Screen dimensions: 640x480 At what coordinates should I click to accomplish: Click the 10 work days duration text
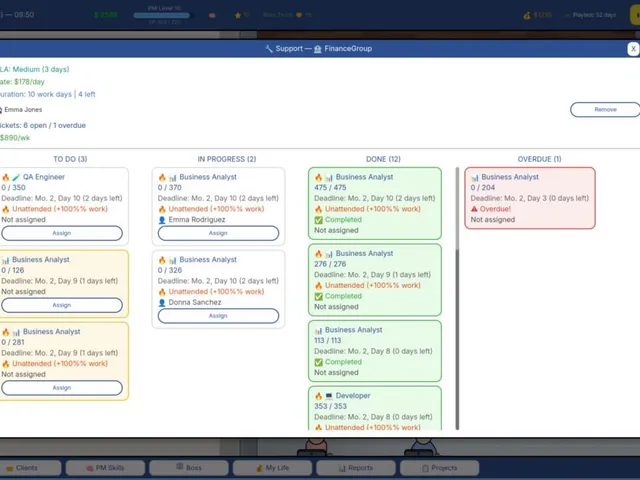(49, 94)
